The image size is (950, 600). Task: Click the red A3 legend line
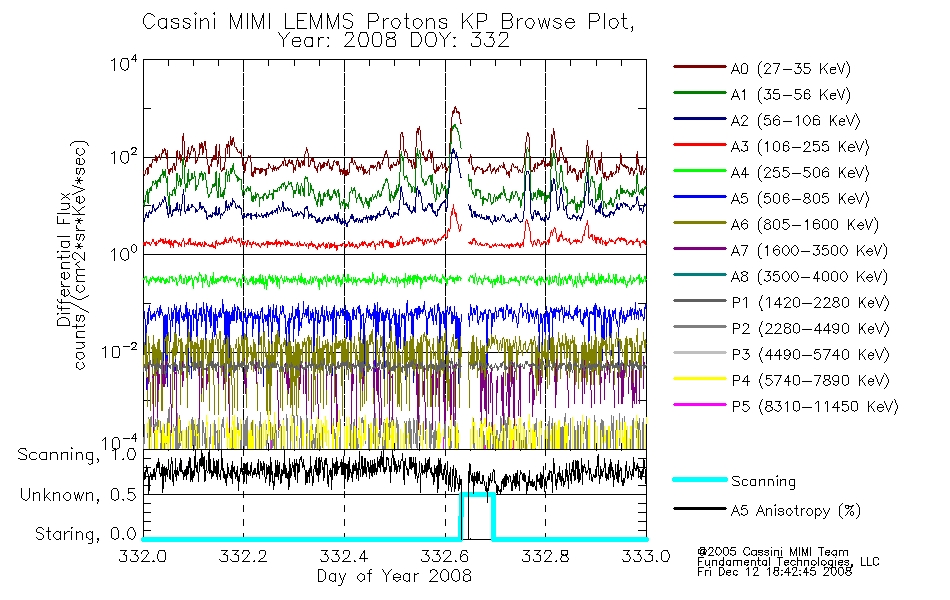coord(699,145)
